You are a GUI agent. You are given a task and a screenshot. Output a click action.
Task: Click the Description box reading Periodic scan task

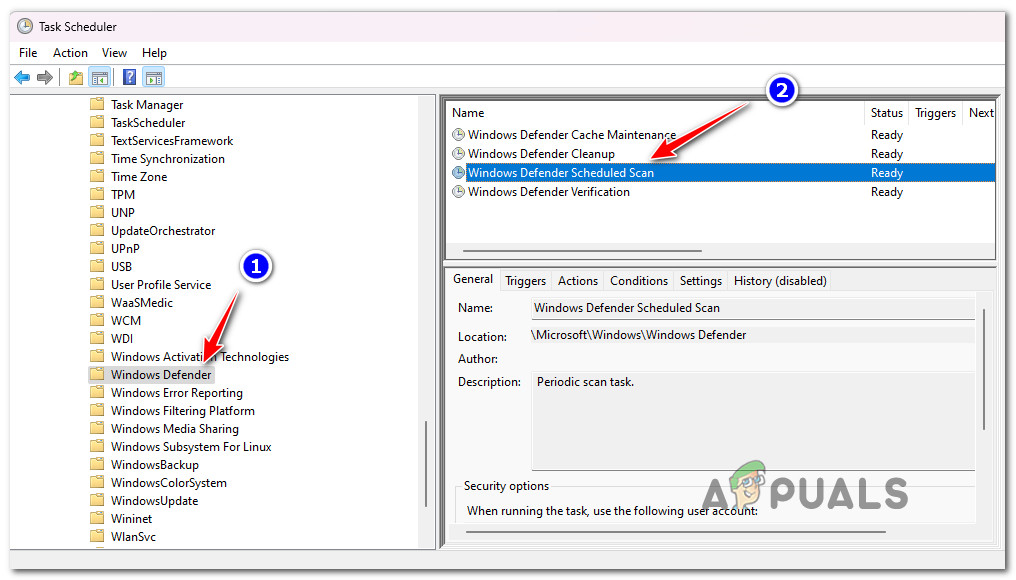pyautogui.click(x=753, y=421)
